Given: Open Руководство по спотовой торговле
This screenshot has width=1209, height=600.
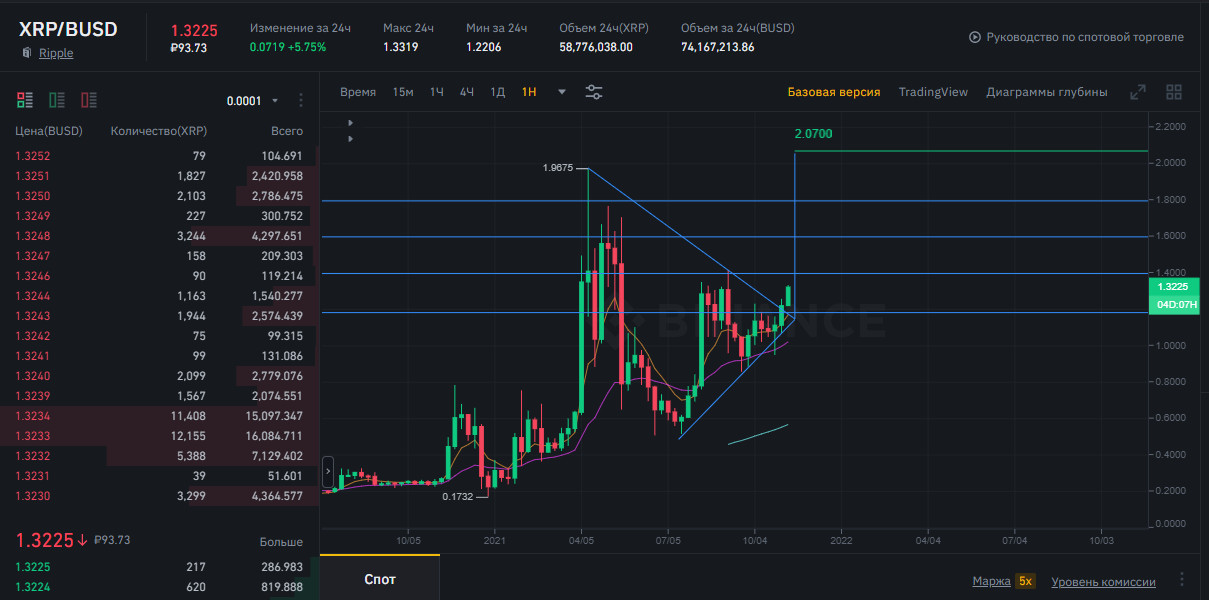Looking at the screenshot, I should pos(1085,37).
